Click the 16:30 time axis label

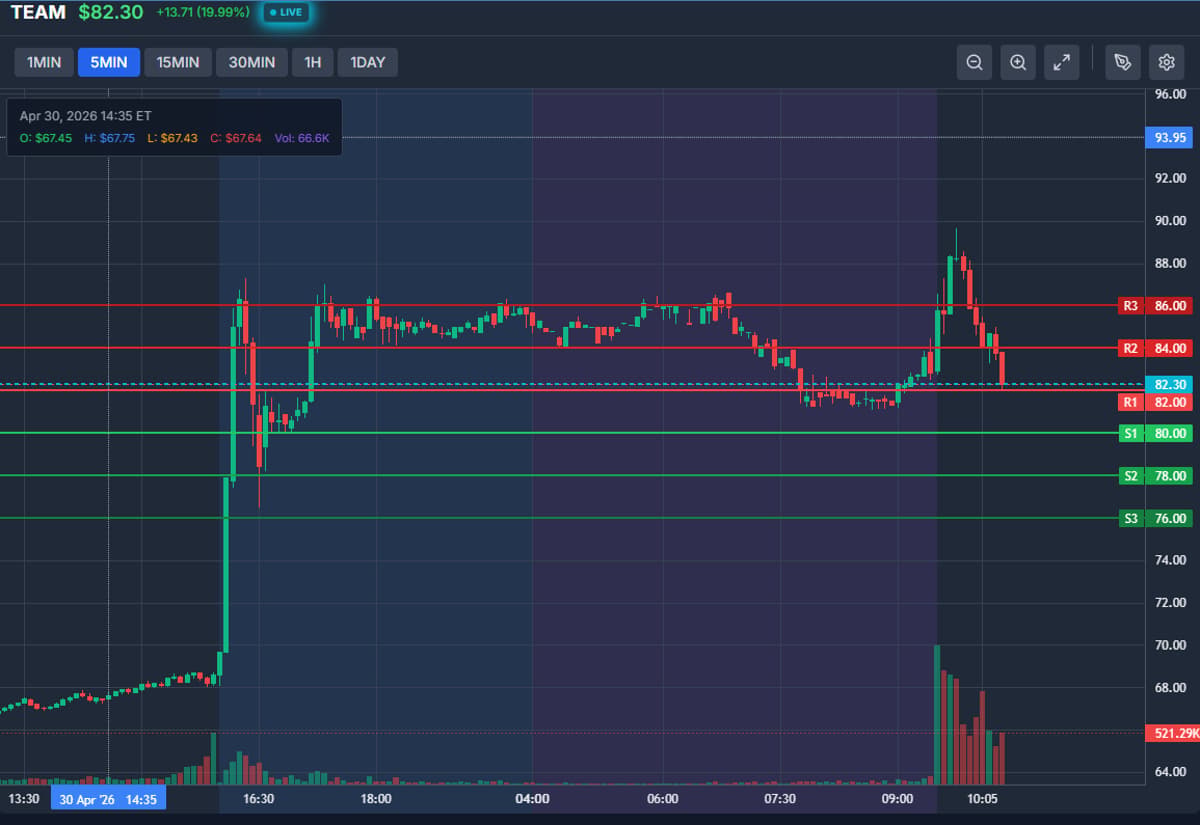[x=259, y=799]
